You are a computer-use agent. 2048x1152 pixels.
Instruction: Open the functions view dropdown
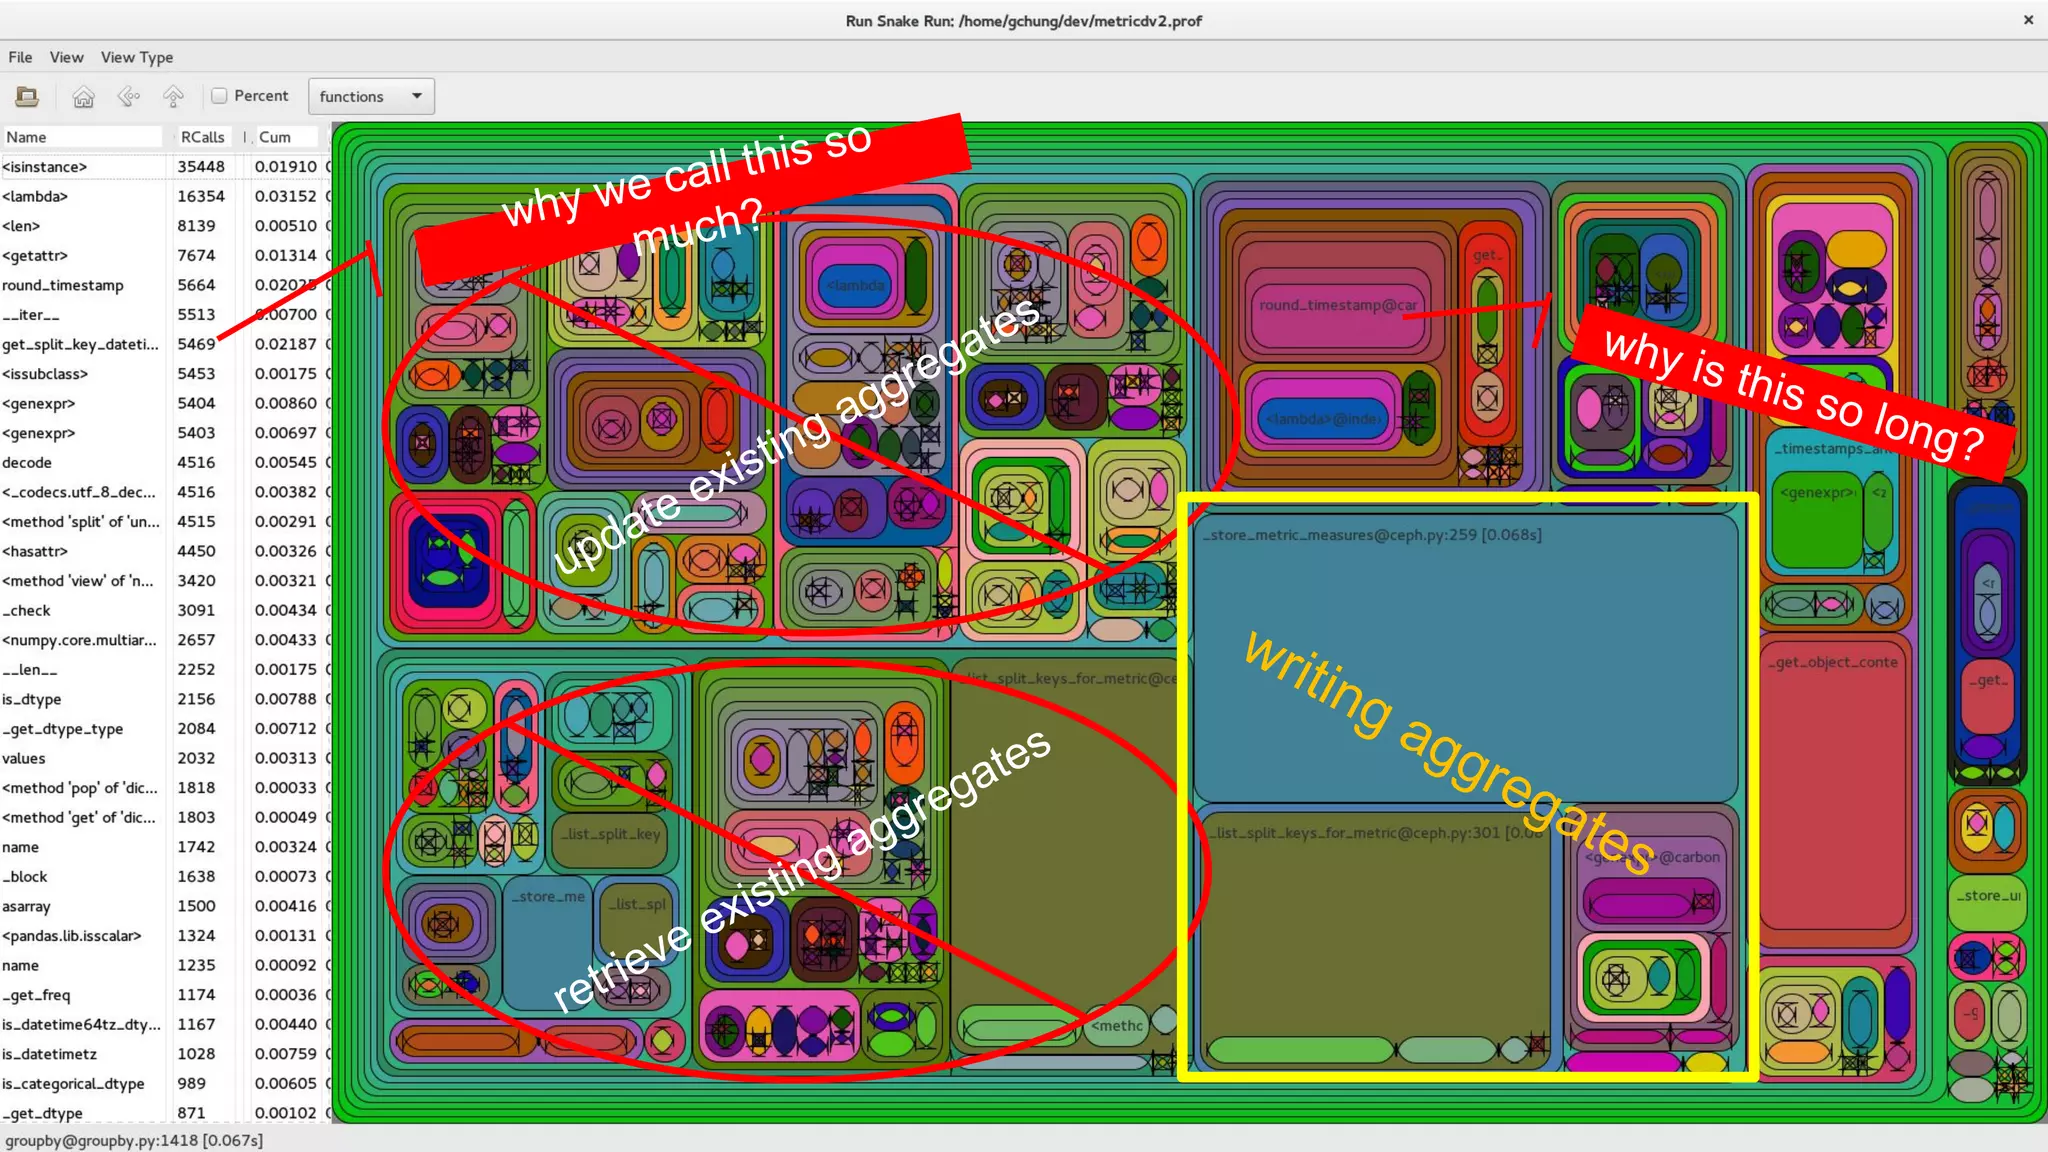point(371,96)
